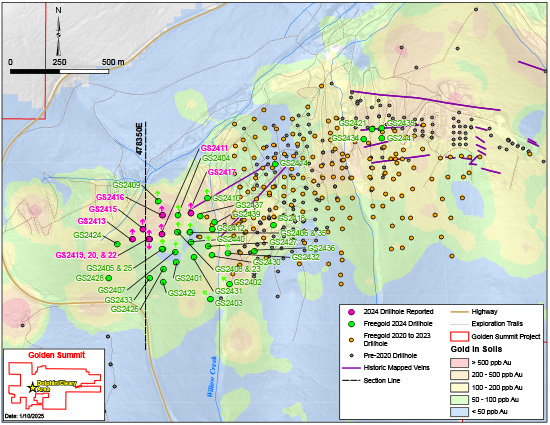Click the GS2404 label
The width and height of the screenshot is (550, 425).
coord(216,158)
